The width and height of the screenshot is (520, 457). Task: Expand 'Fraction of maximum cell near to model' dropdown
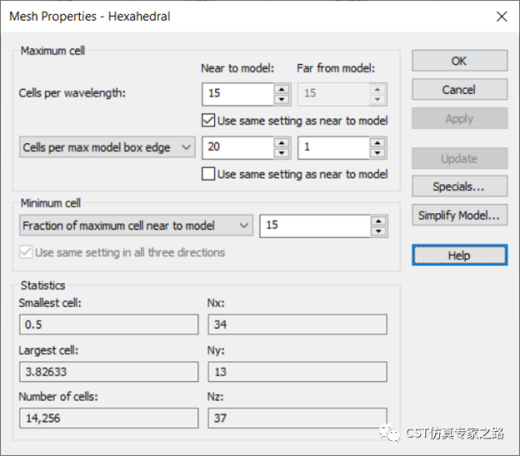pos(136,226)
